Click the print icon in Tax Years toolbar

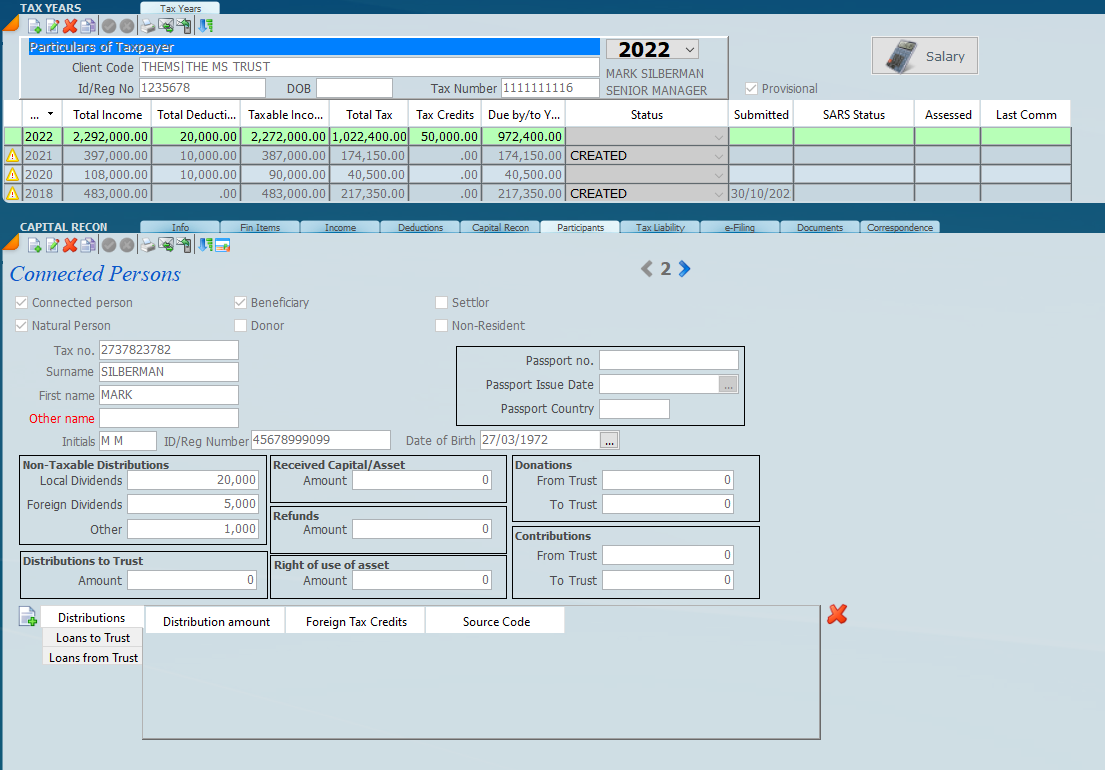147,26
